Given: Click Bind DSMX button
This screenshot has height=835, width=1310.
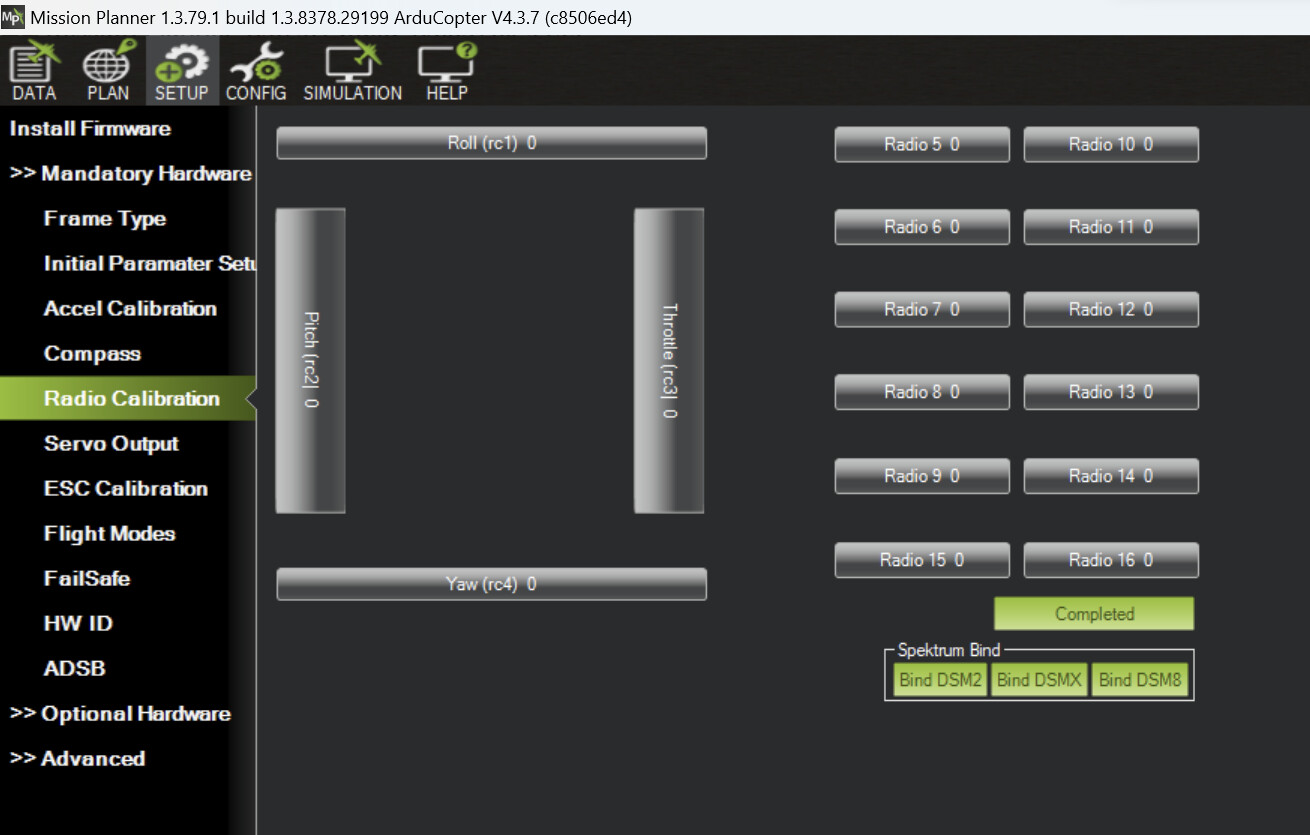Looking at the screenshot, I should coord(1039,680).
